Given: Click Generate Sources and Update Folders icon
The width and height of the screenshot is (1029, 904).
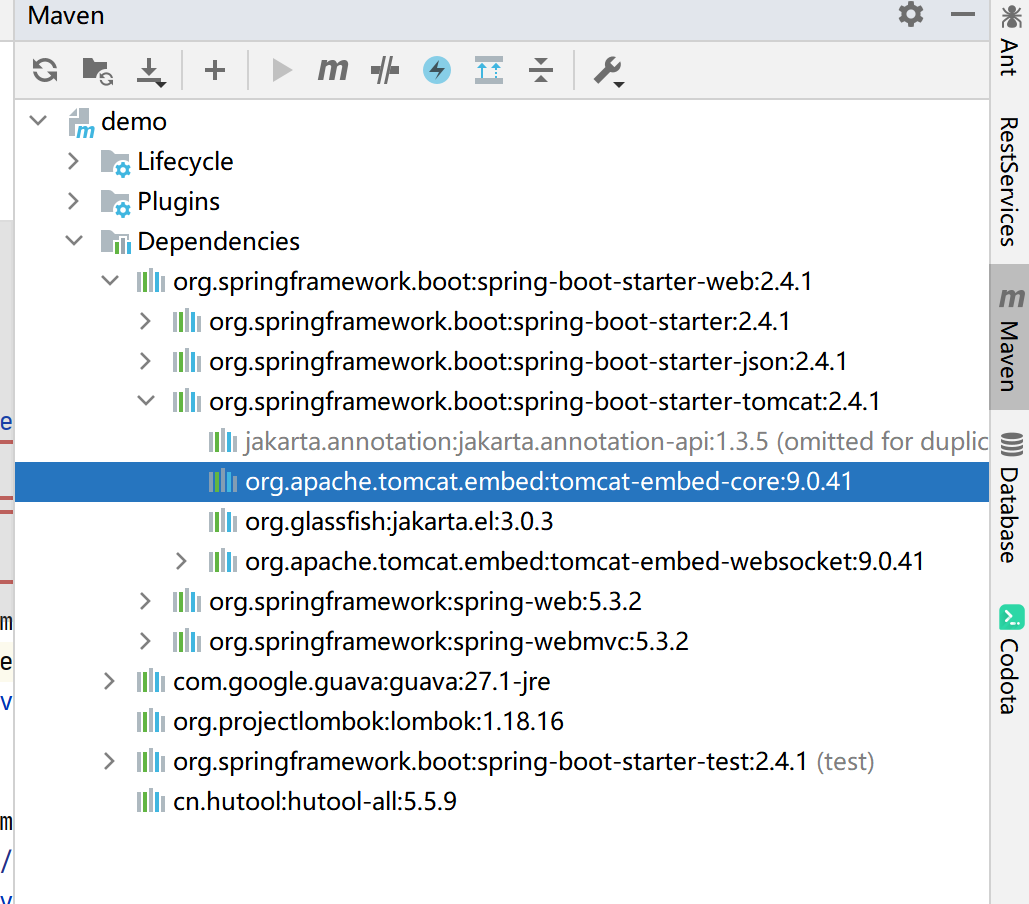Looking at the screenshot, I should click(97, 71).
